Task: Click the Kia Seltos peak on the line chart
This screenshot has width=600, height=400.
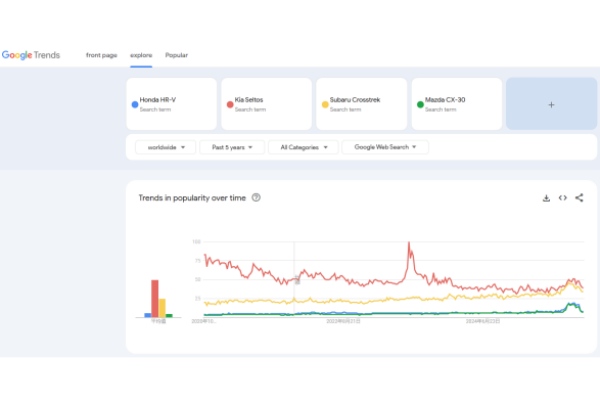Action: pos(409,243)
